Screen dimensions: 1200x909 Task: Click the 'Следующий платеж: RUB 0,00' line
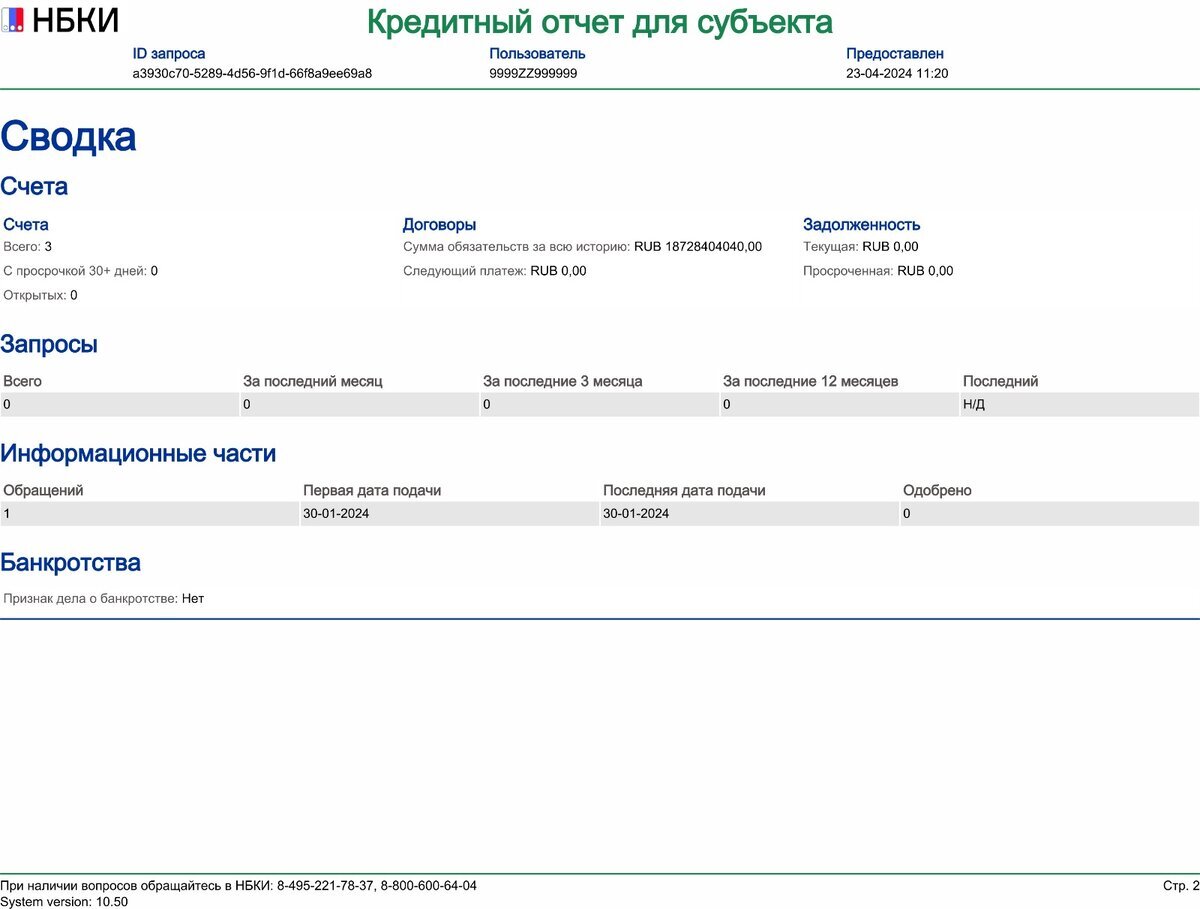click(x=495, y=270)
